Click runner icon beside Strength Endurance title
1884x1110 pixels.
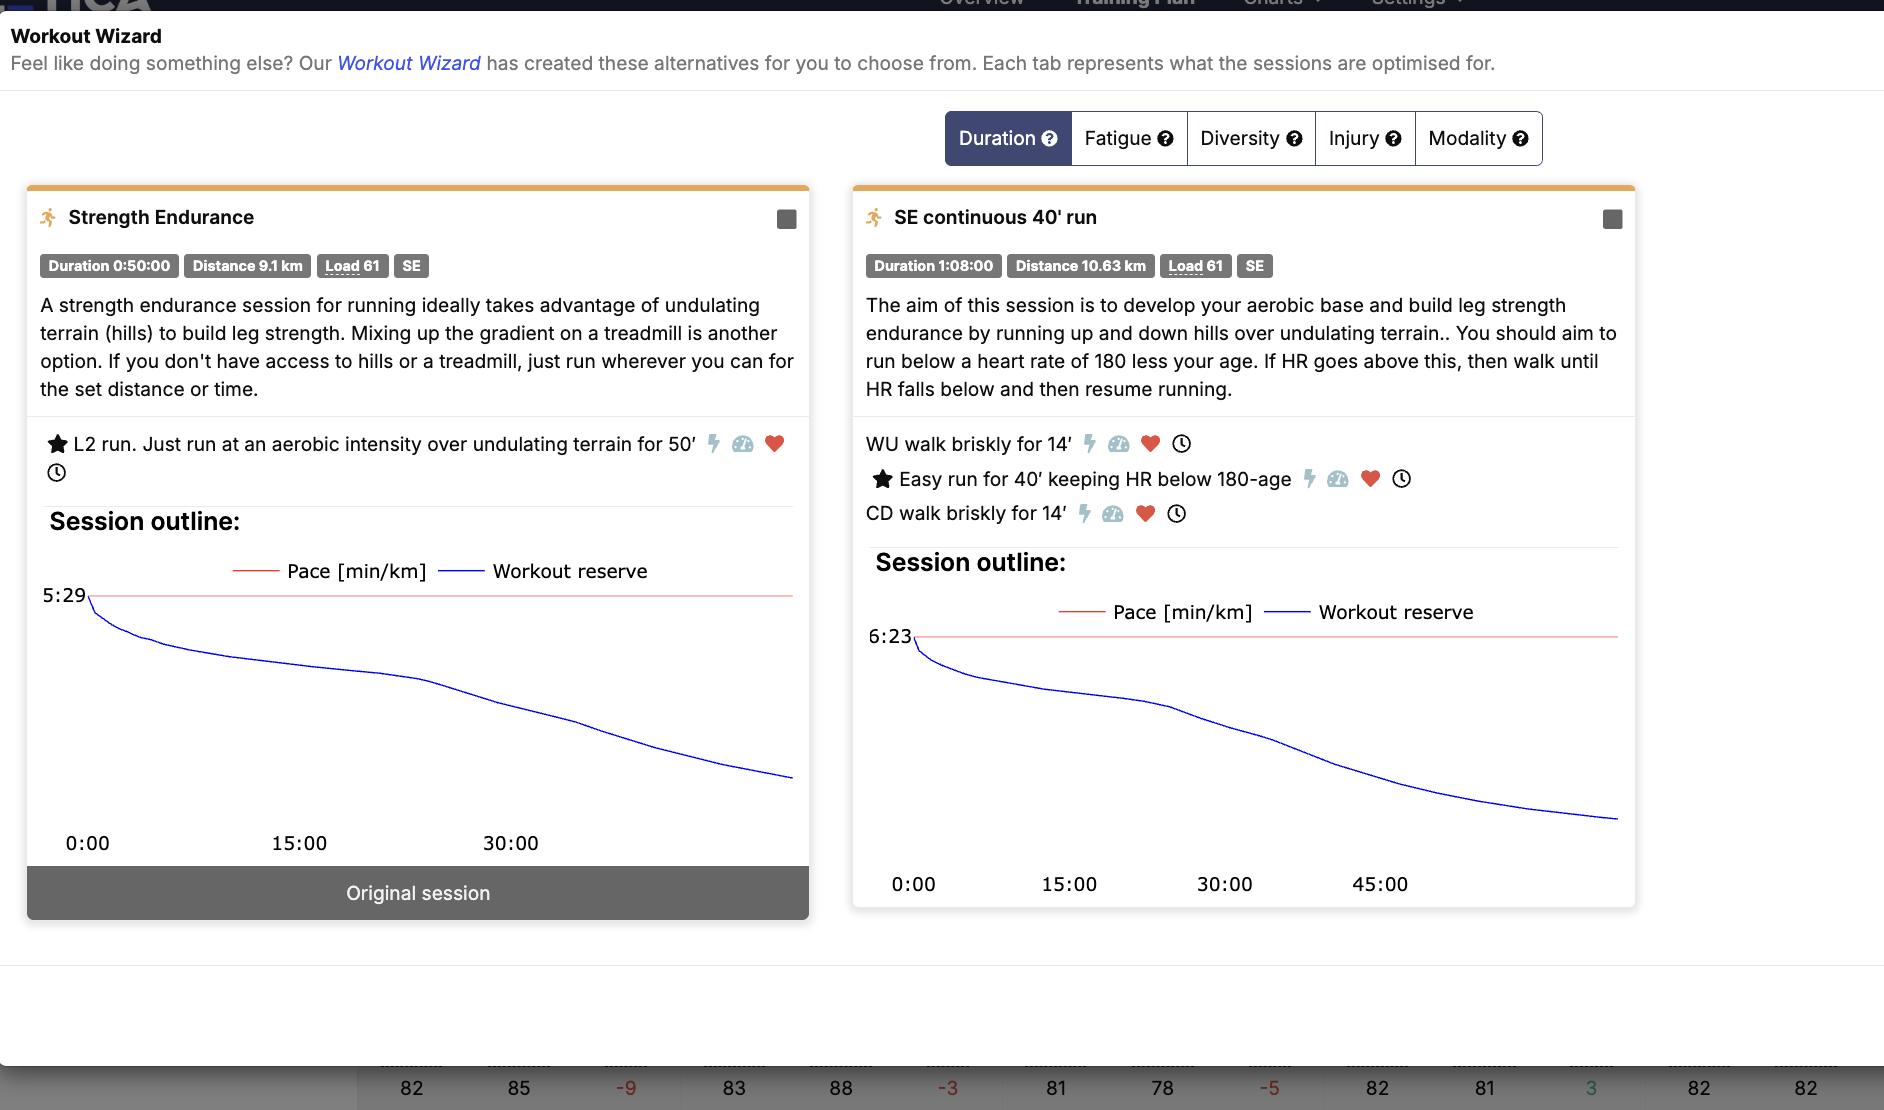[48, 217]
